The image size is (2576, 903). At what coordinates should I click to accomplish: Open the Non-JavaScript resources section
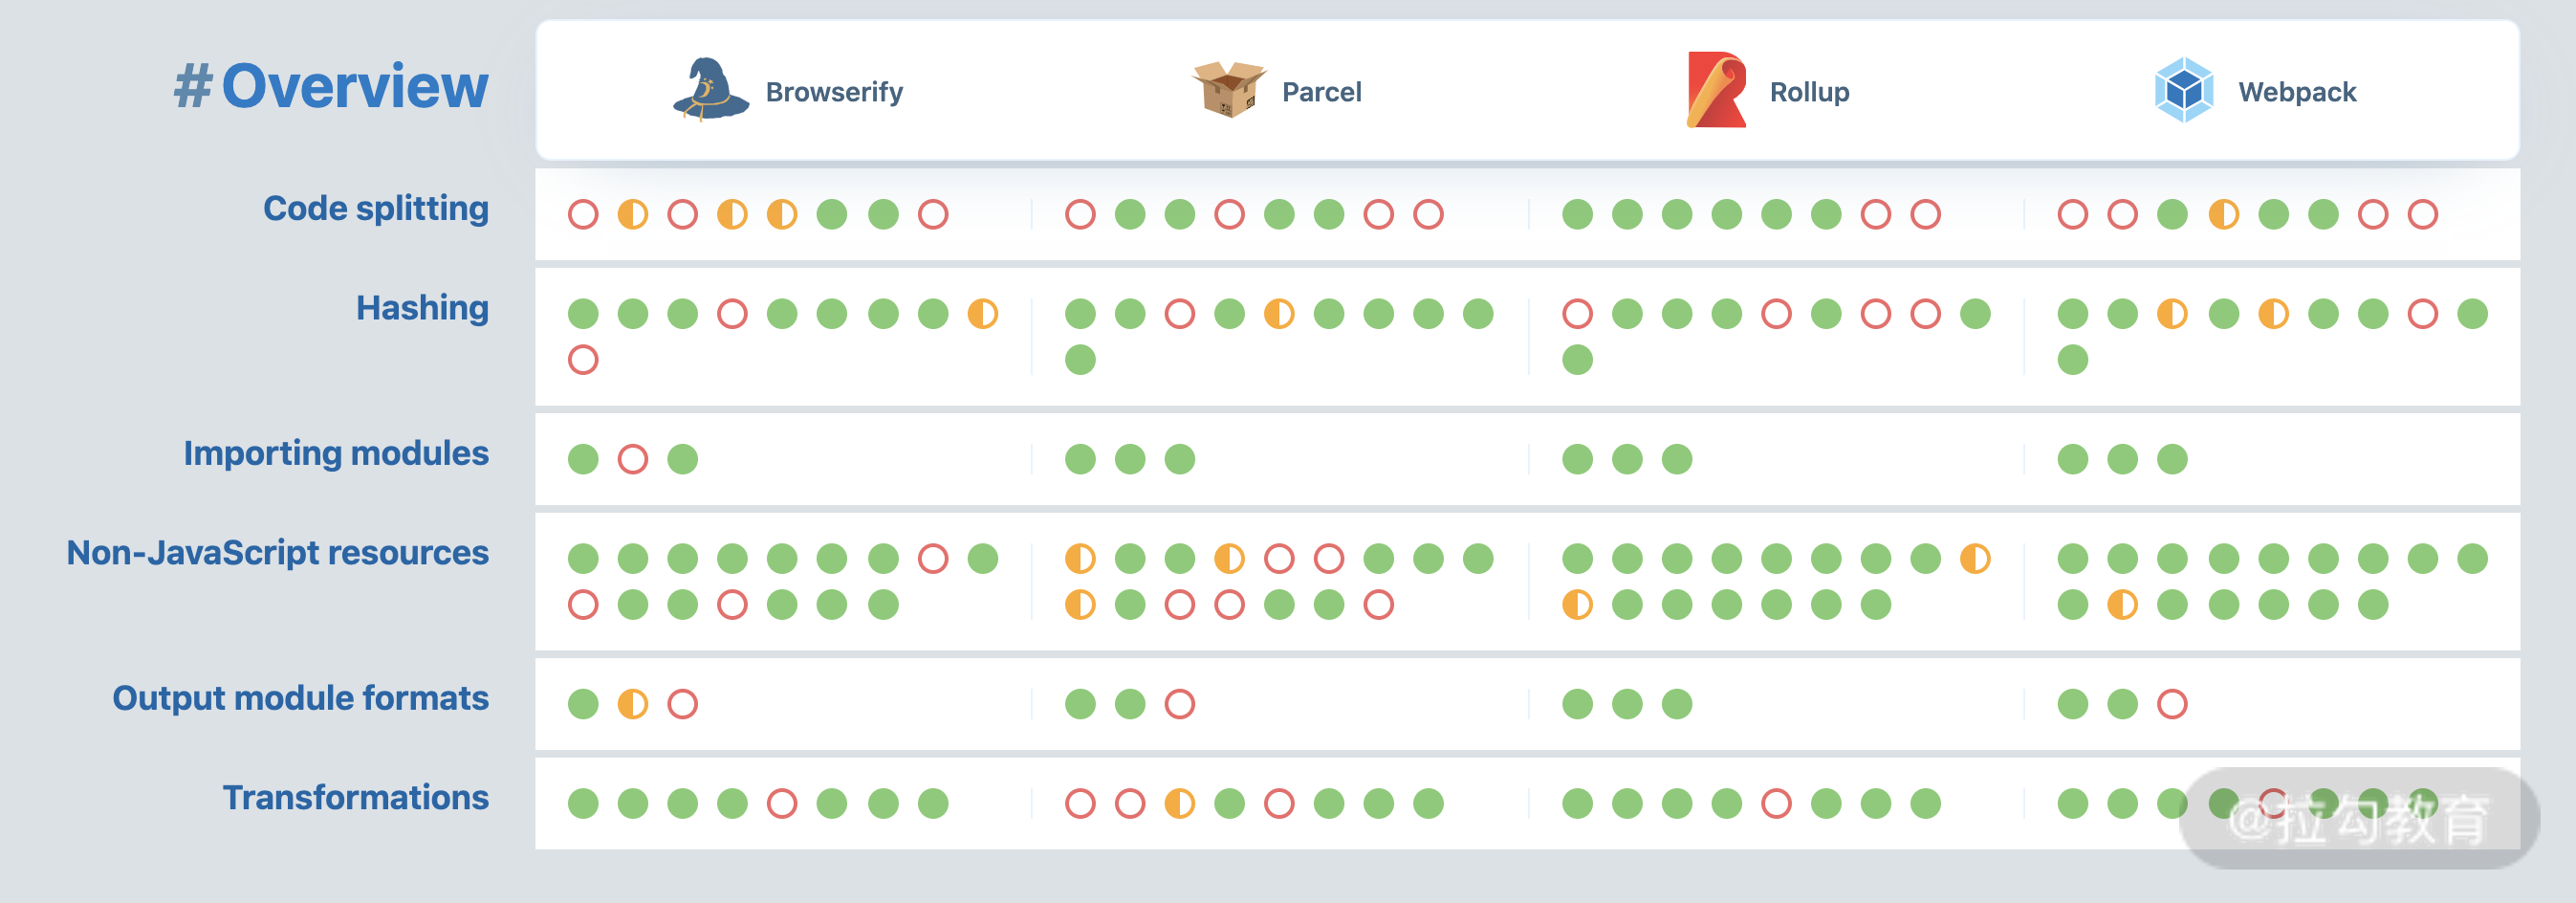pos(278,553)
